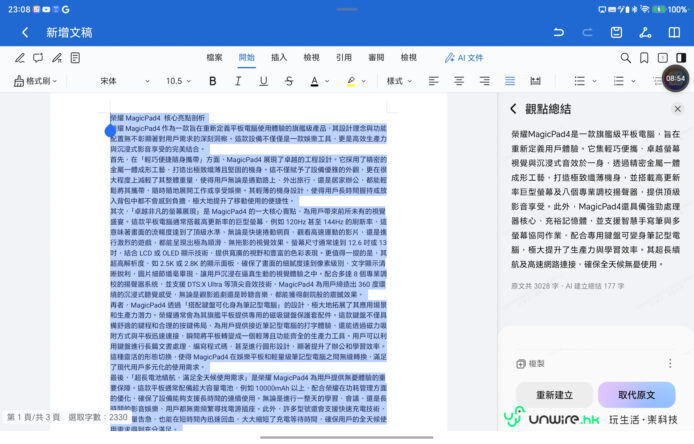Toggle italic formatting
694x444 pixels.
coord(238,81)
